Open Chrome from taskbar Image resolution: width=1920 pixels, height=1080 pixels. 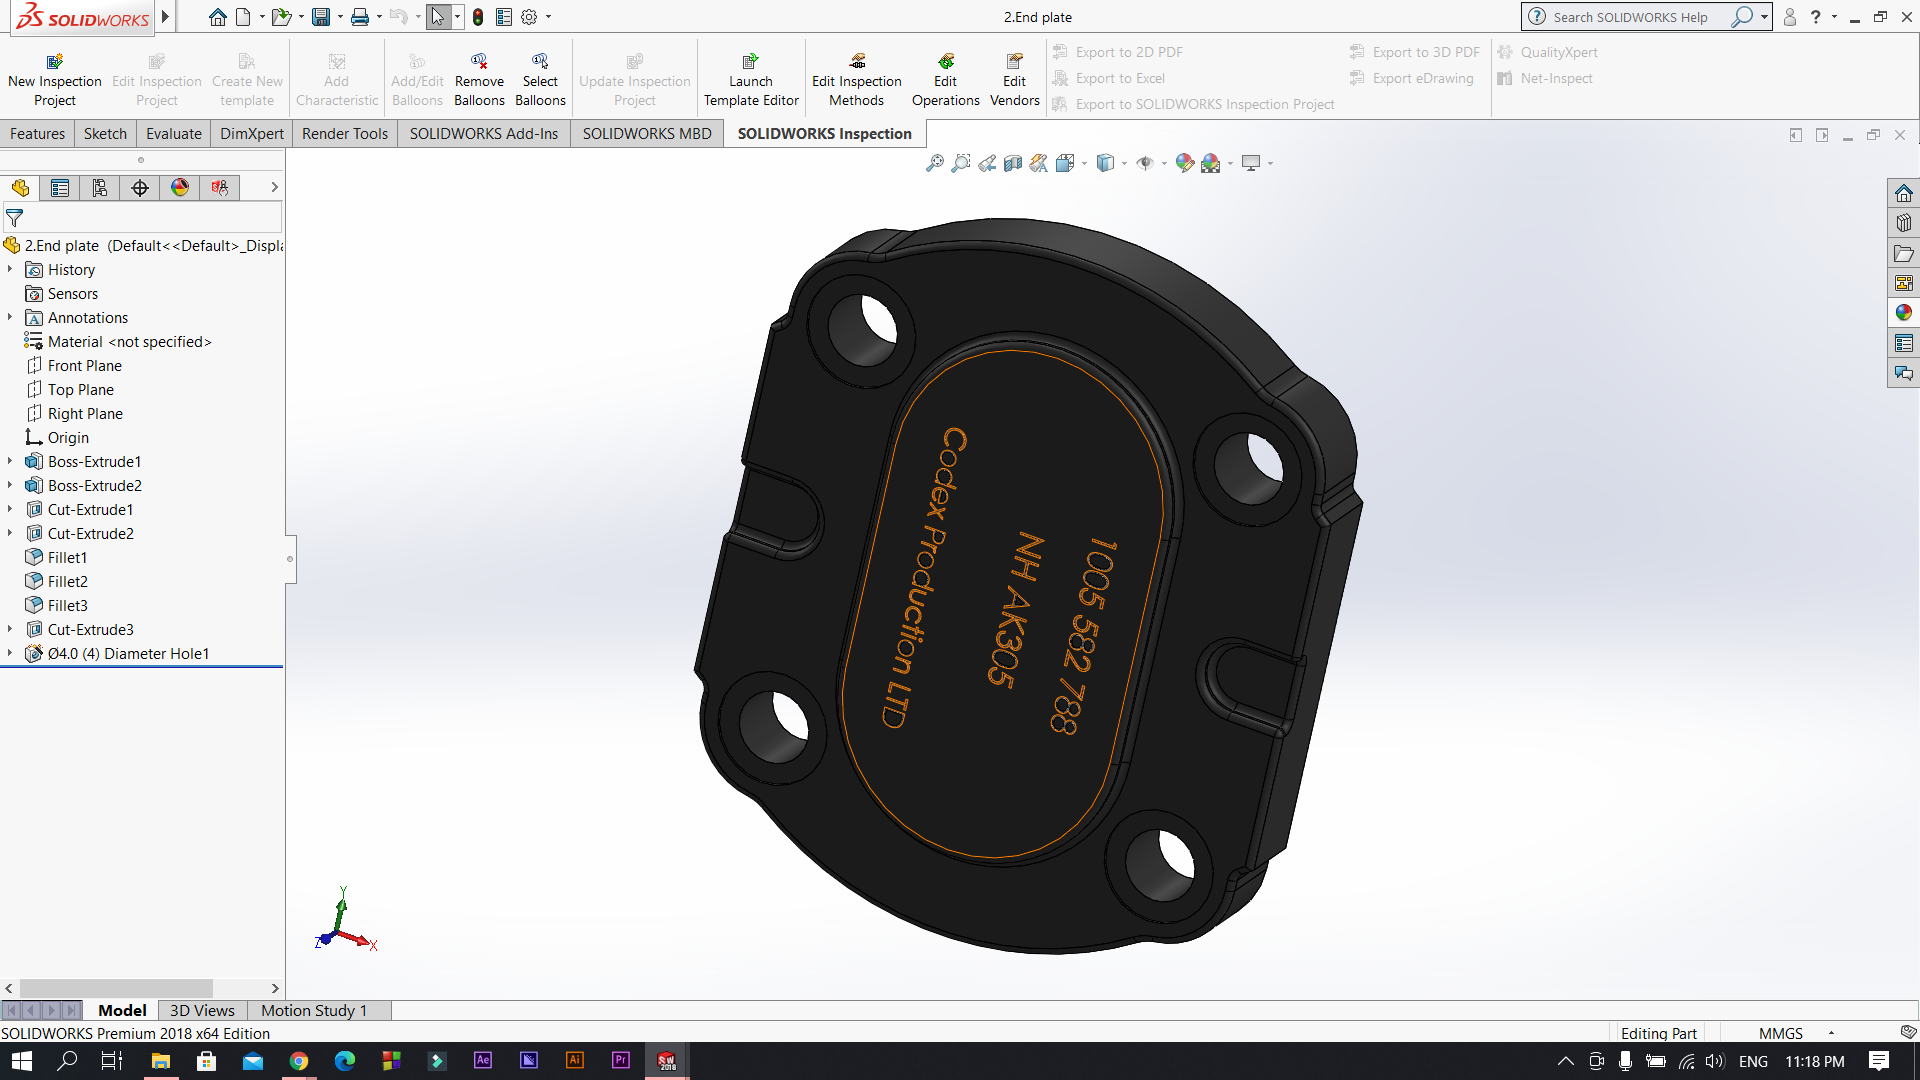(299, 1061)
